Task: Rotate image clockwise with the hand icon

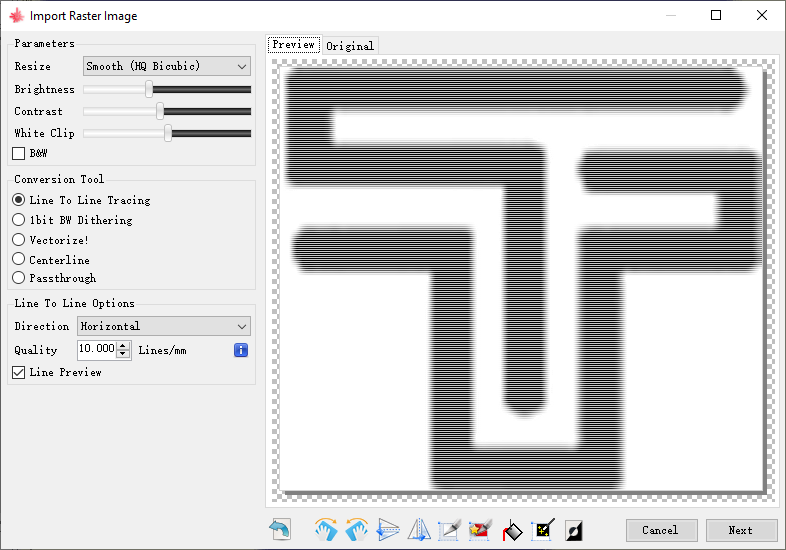Action: 326,529
